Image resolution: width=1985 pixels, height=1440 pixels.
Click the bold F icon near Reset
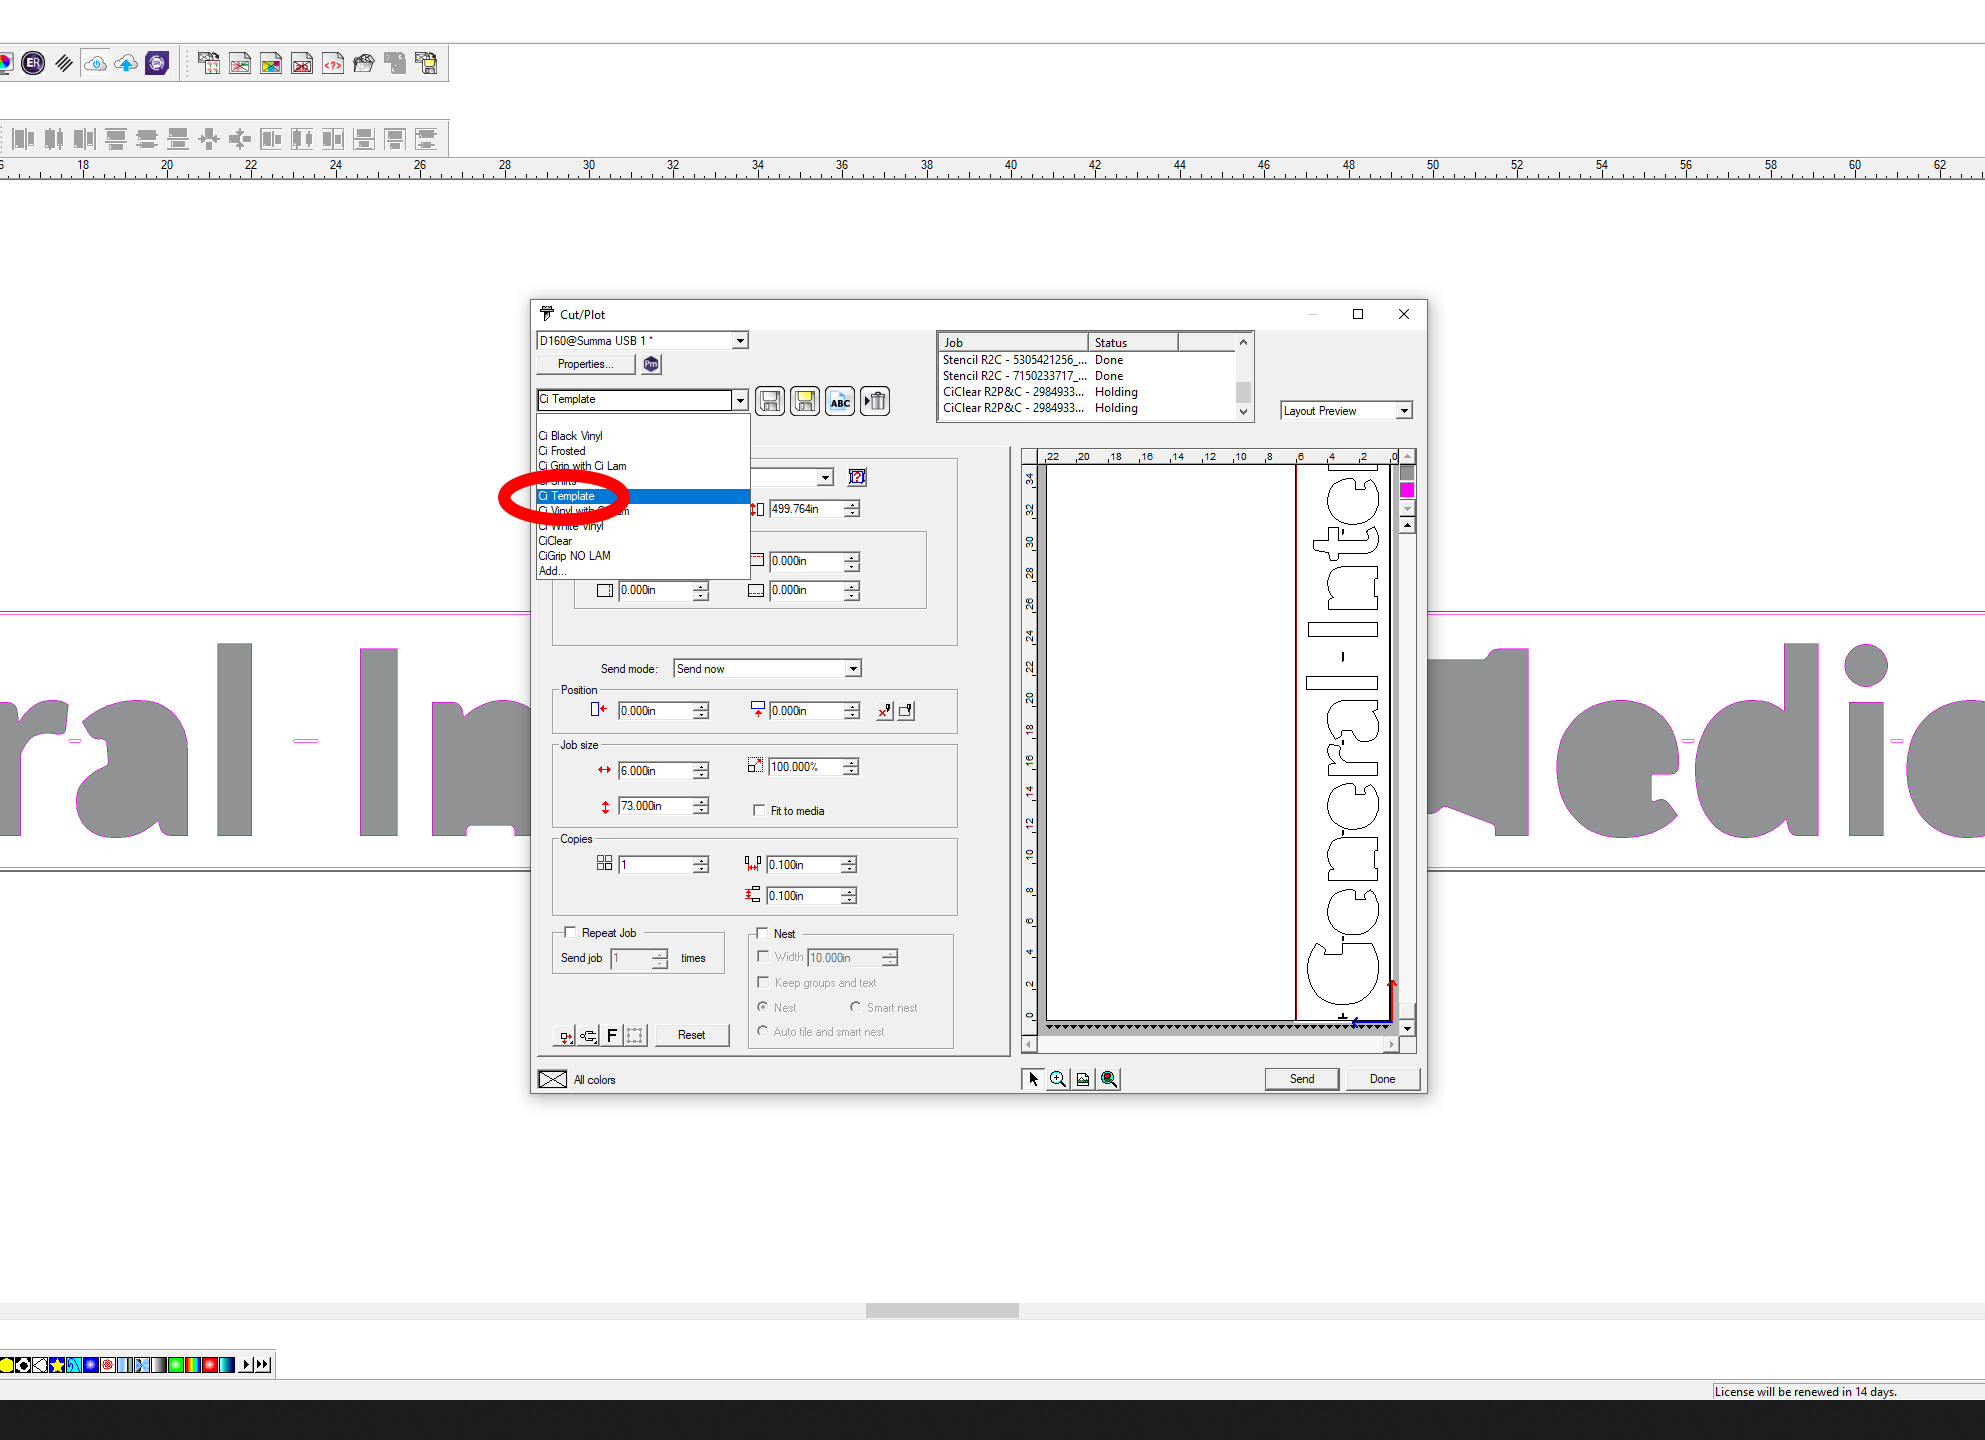(x=612, y=1035)
